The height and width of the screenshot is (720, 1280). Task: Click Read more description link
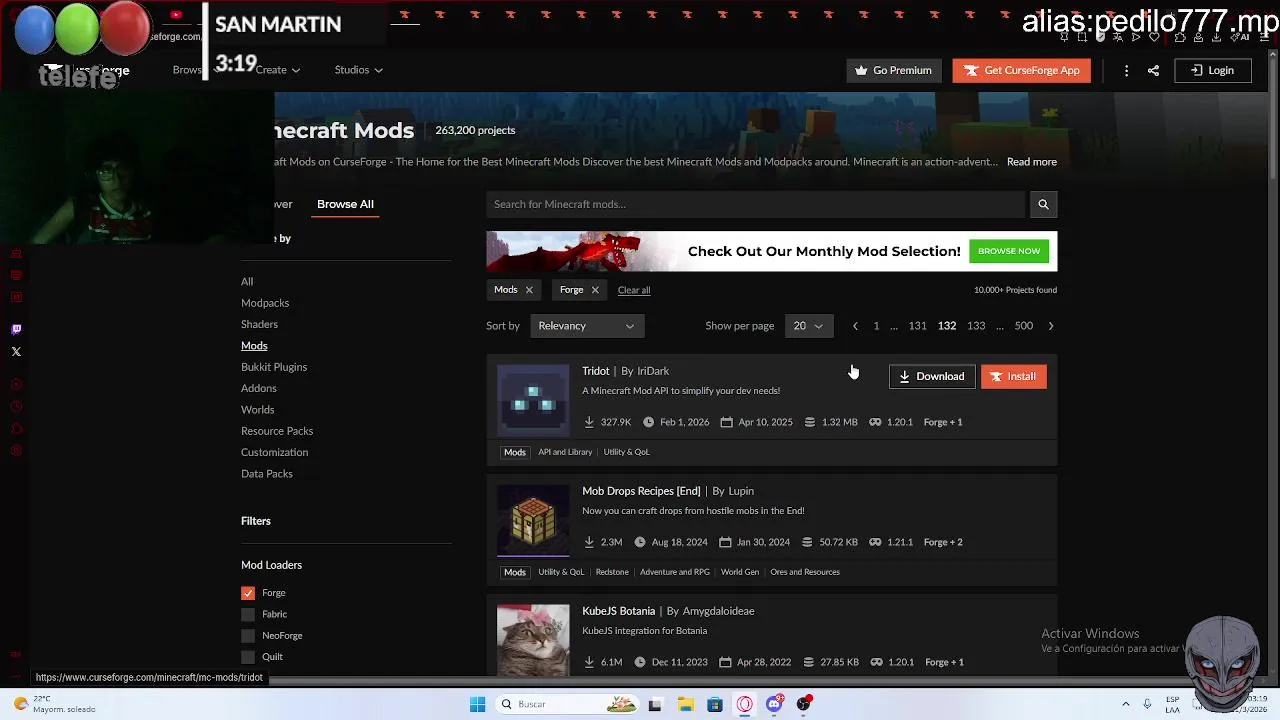tap(1031, 162)
